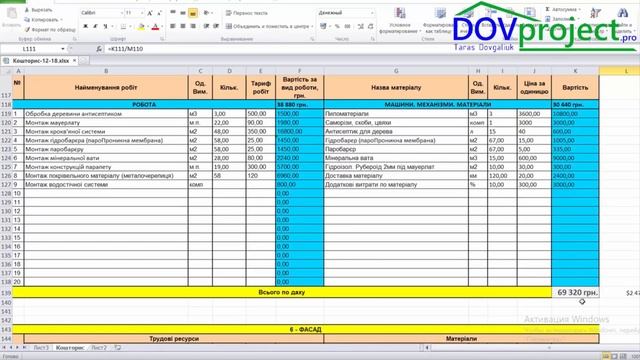Select the column K header
640x360 pixels.
click(x=575, y=71)
